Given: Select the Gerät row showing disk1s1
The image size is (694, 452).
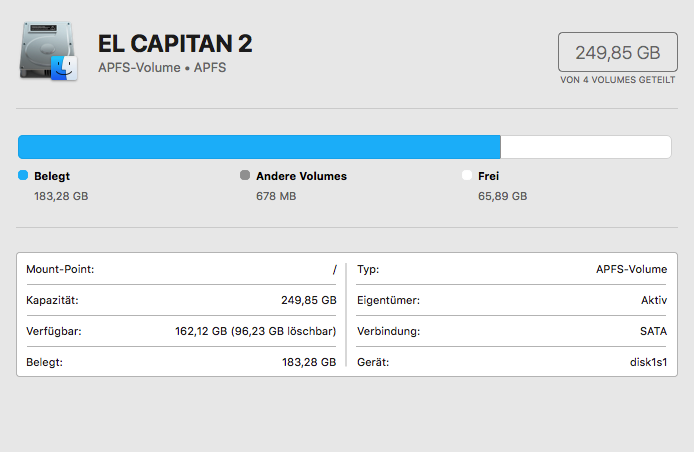Looking at the screenshot, I should click(511, 361).
